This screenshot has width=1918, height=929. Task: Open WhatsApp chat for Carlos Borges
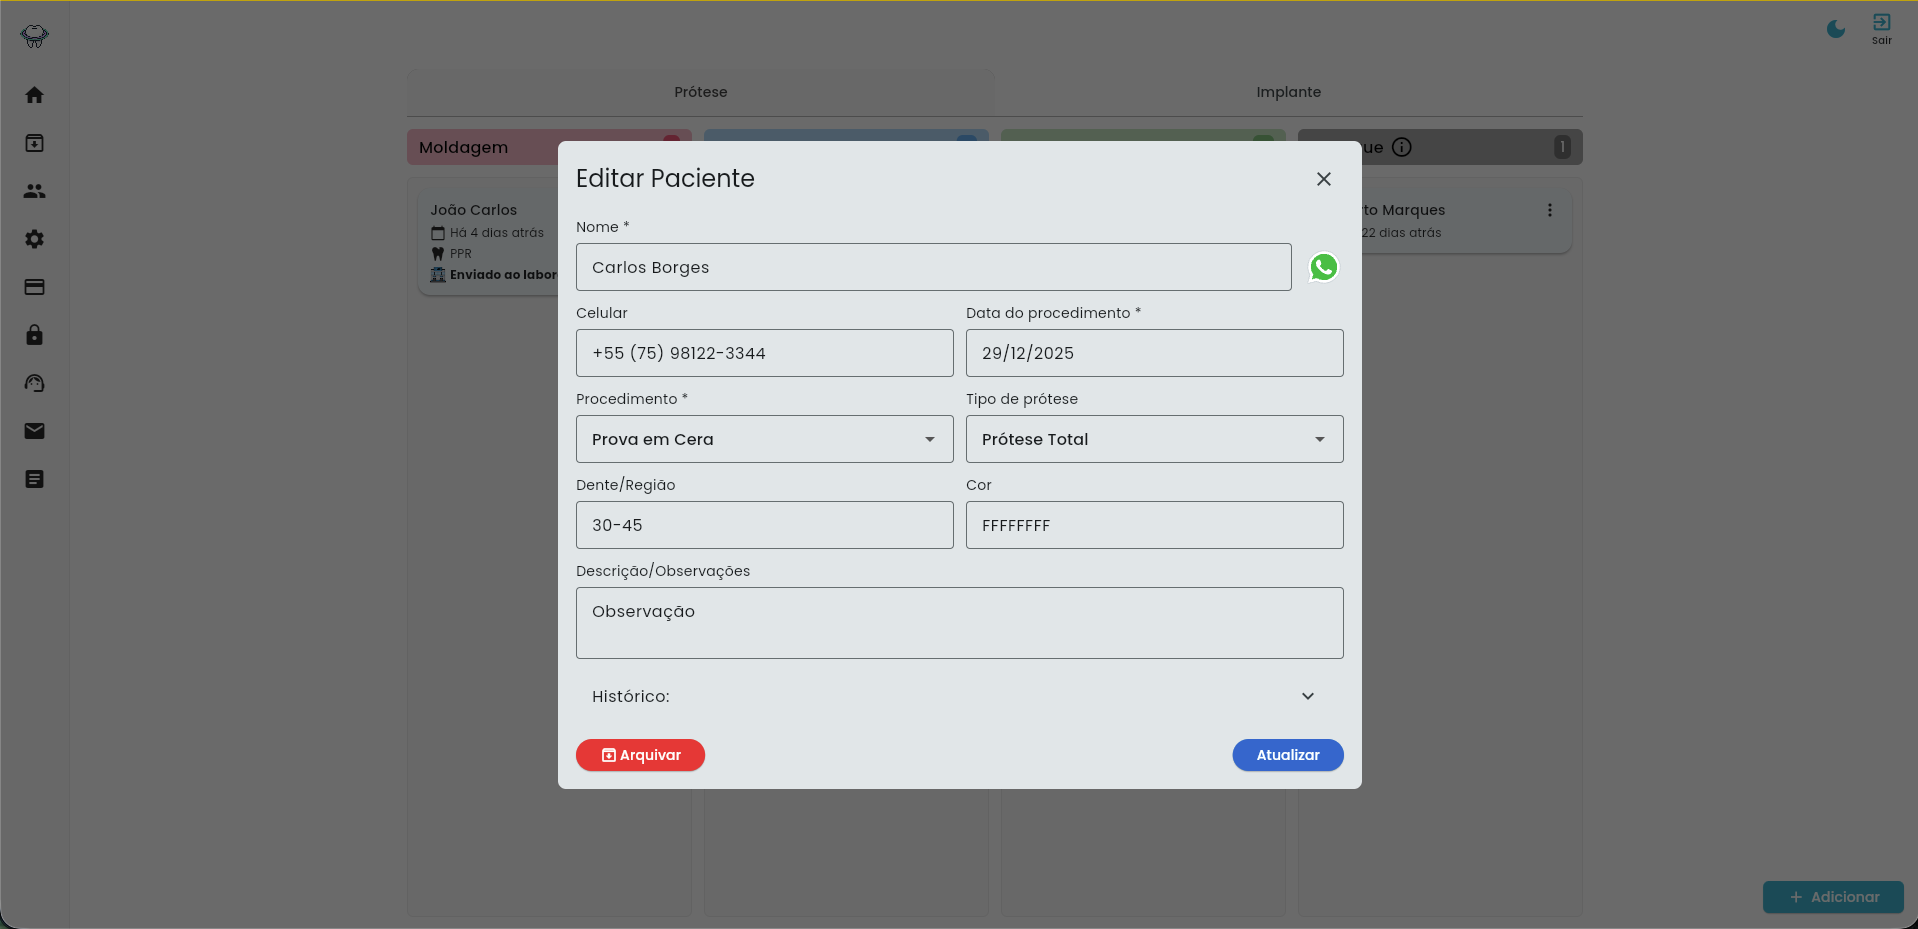tap(1323, 267)
